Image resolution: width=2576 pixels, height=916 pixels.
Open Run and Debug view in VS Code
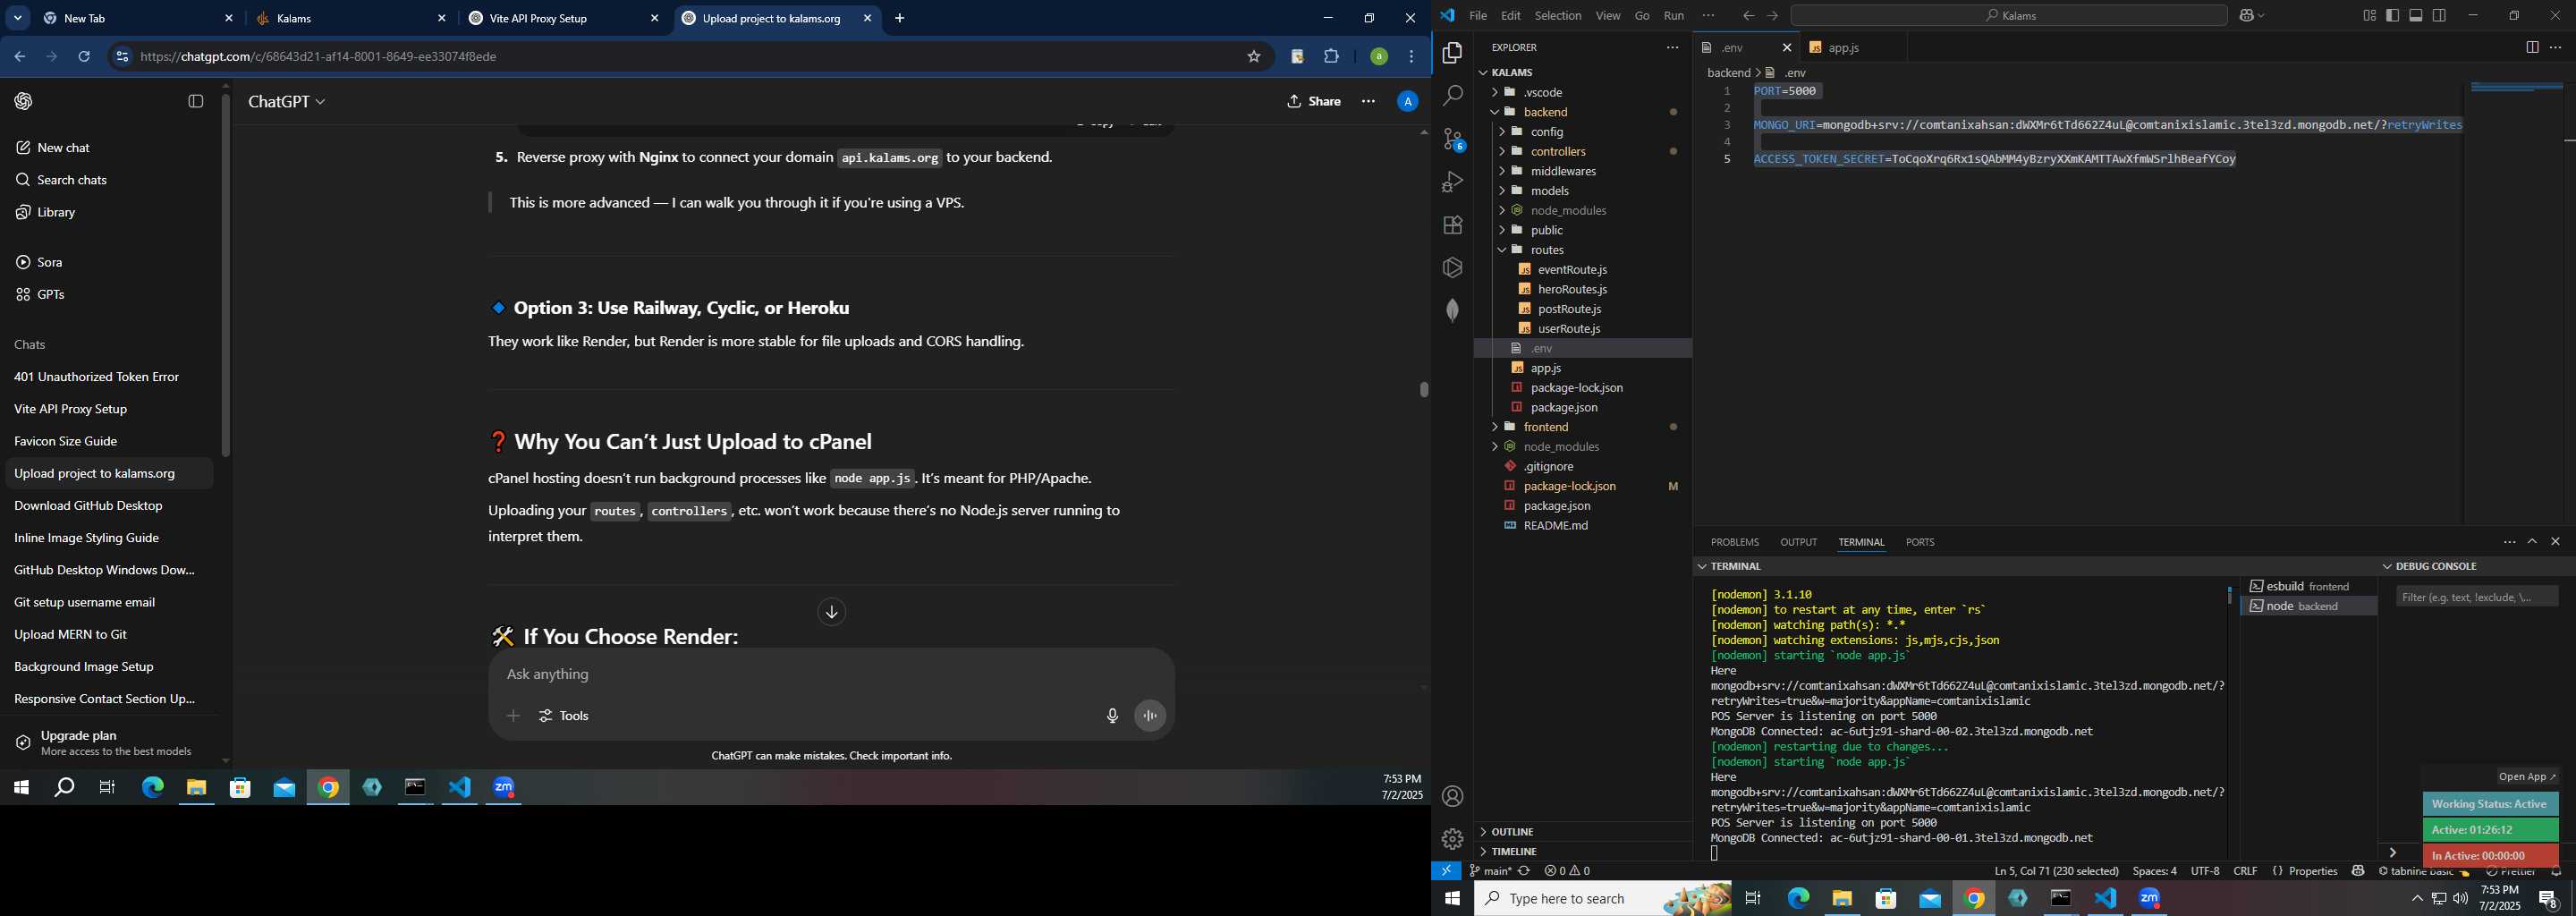pyautogui.click(x=1452, y=182)
